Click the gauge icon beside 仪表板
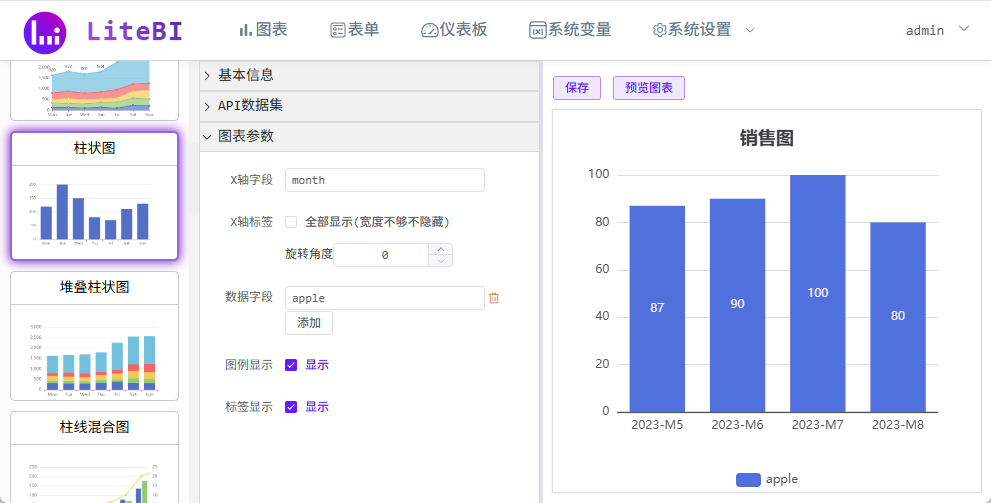 pyautogui.click(x=430, y=30)
